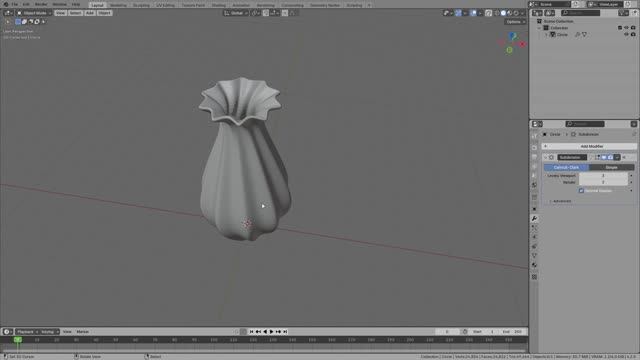Toggle the viewport gizmo display button
Image resolution: width=640 pixels, height=360 pixels.
pos(458,13)
